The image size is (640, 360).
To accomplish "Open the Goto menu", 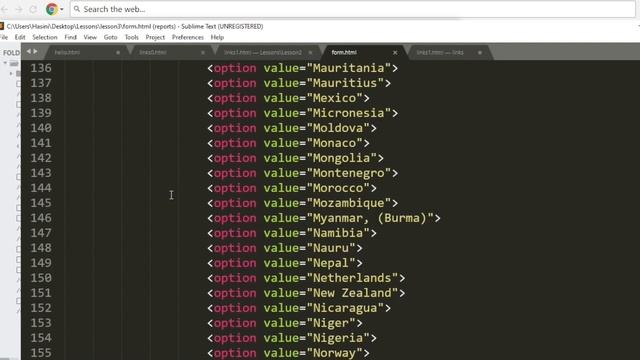I will tap(111, 37).
